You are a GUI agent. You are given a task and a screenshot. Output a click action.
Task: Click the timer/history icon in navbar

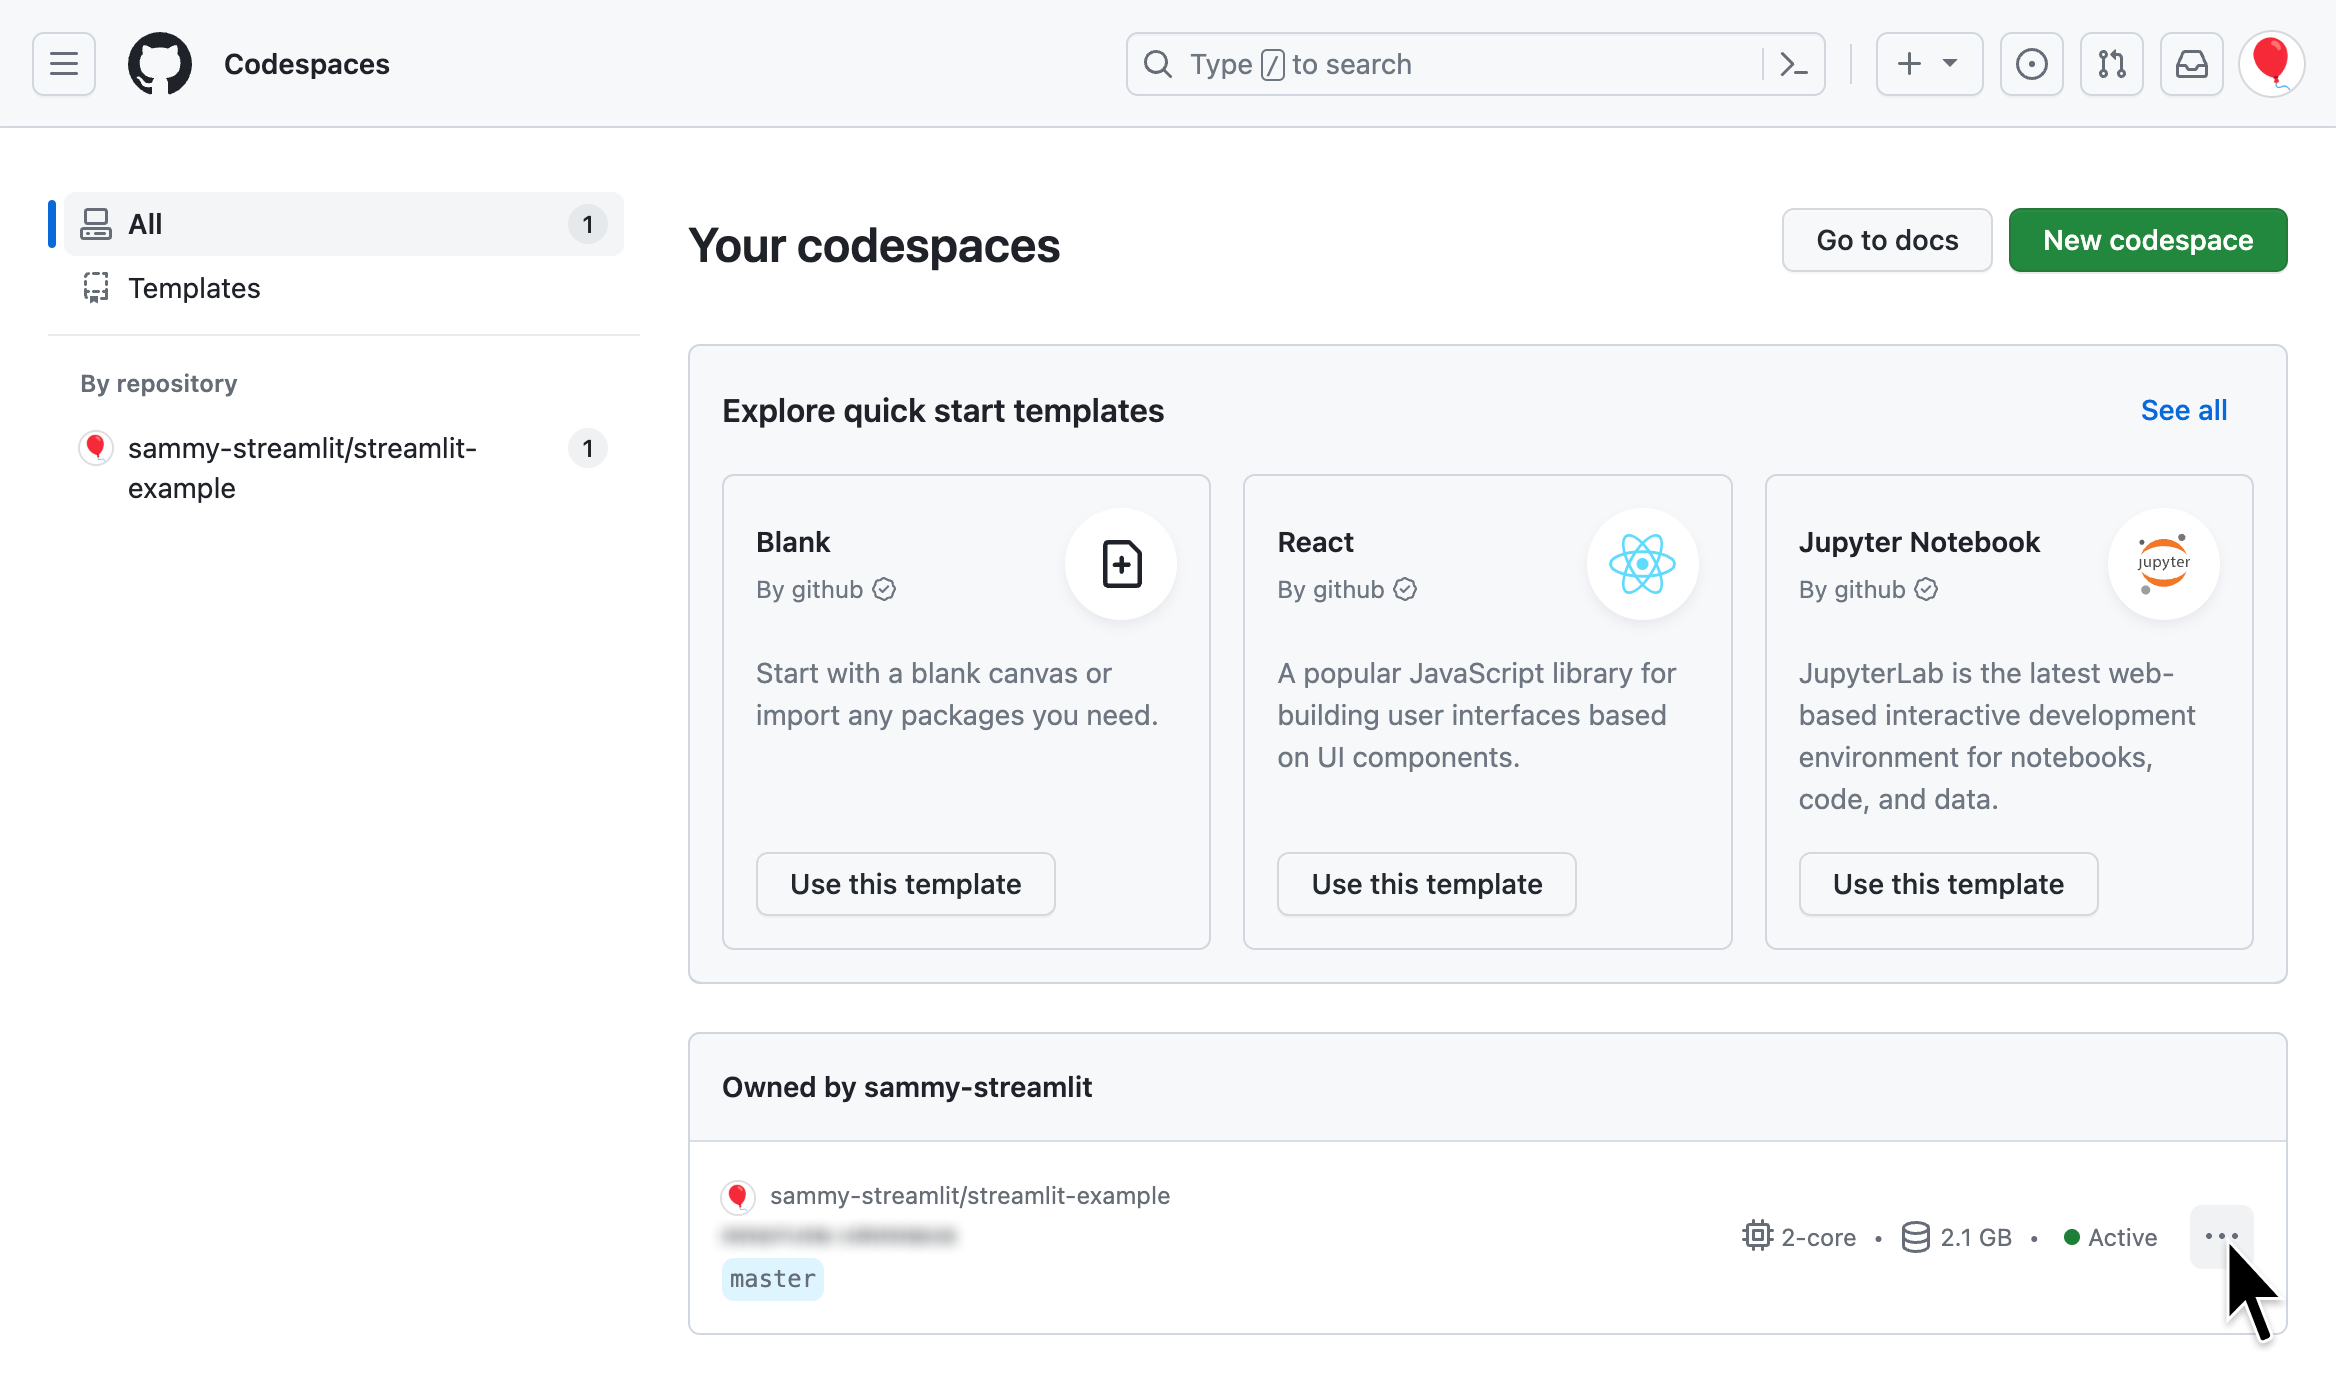2031,64
